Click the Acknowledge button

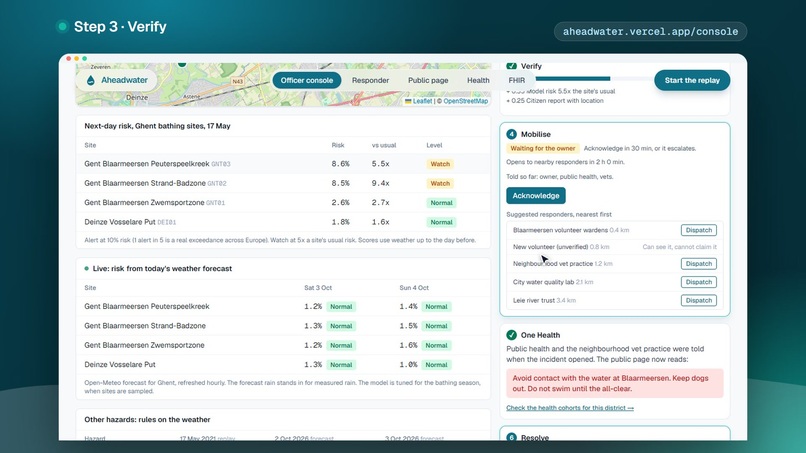[x=536, y=195]
